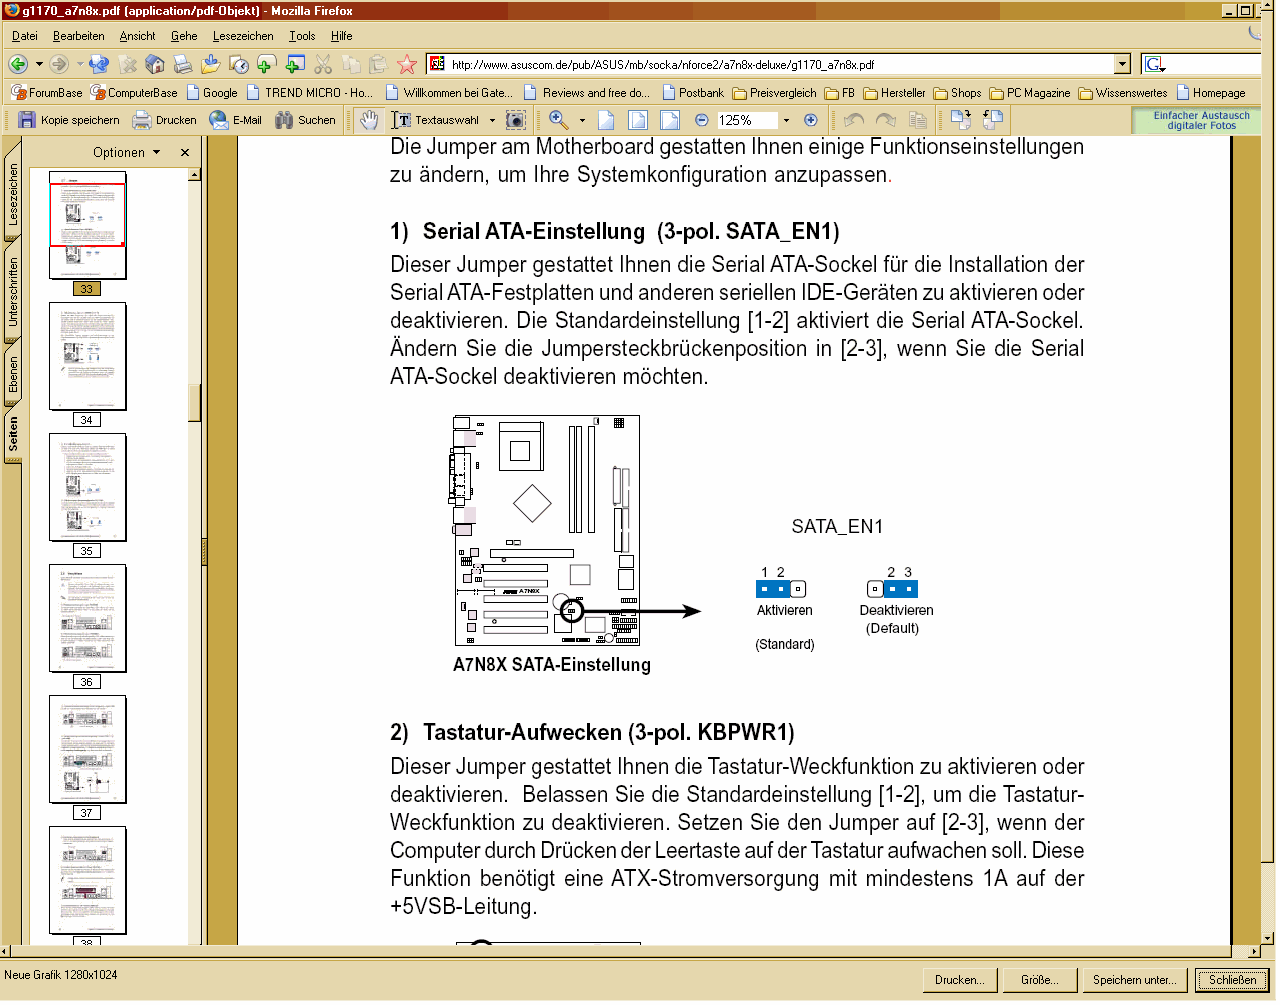
Task: Click the downloads folder arrow icon
Action: click(x=211, y=64)
